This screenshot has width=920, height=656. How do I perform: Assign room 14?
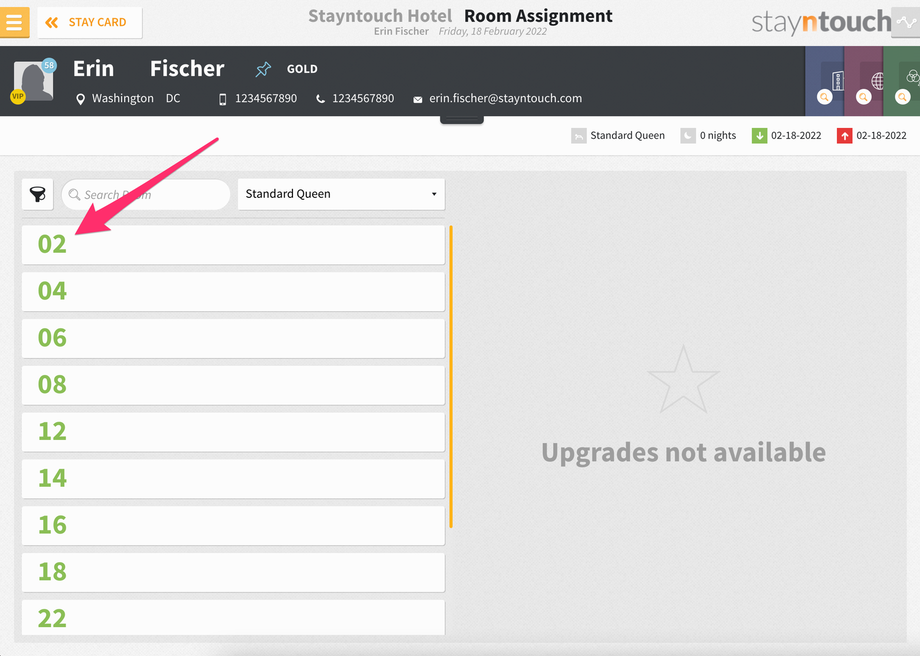click(233, 479)
